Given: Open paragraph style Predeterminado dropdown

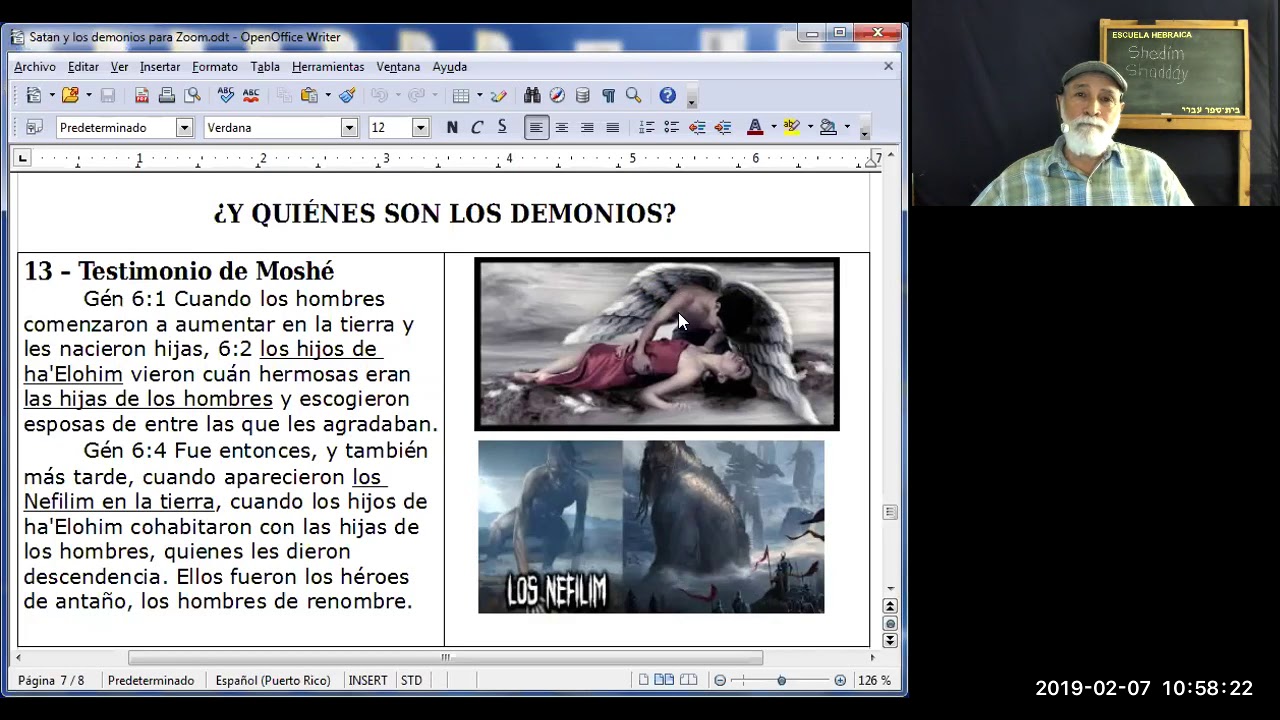Looking at the screenshot, I should click(x=184, y=127).
